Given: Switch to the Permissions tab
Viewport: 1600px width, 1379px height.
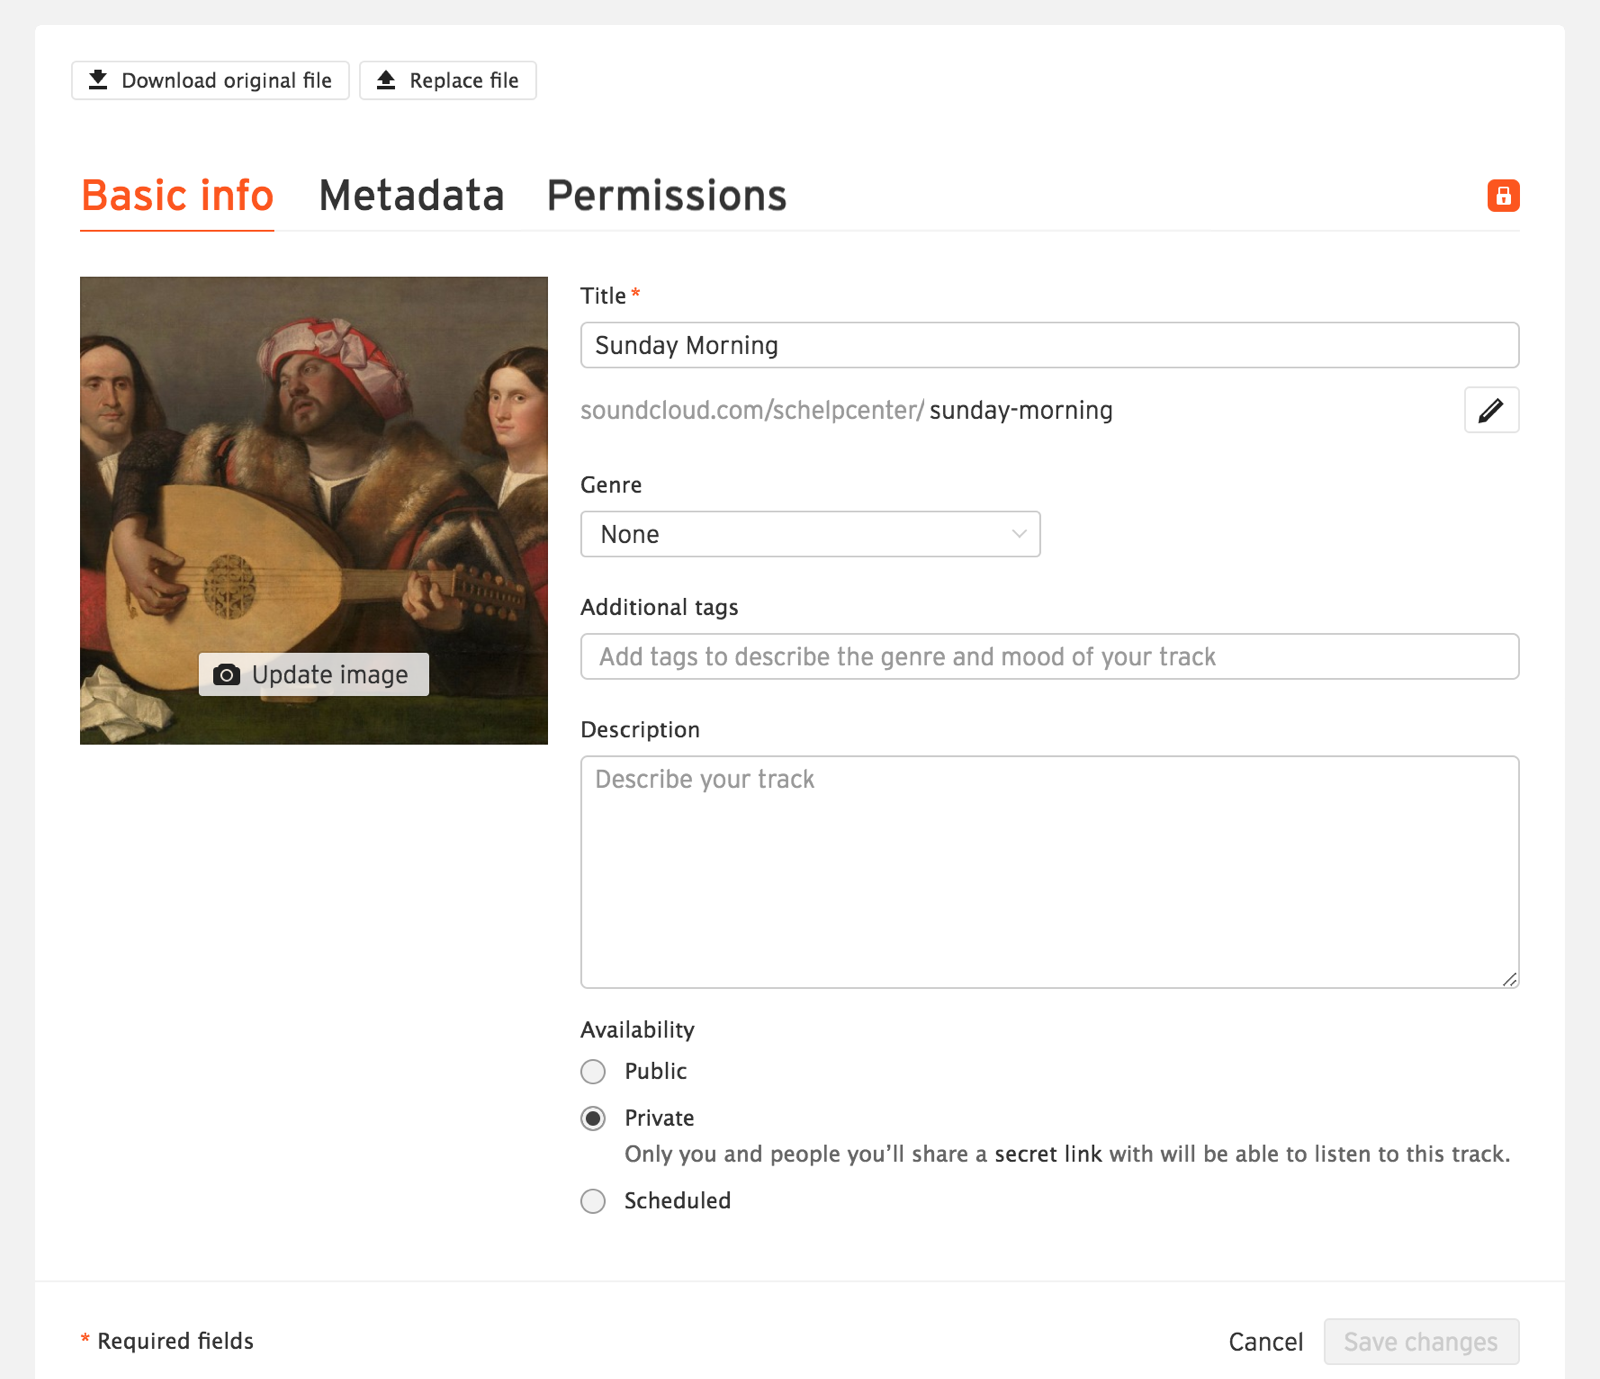Looking at the screenshot, I should tap(667, 196).
